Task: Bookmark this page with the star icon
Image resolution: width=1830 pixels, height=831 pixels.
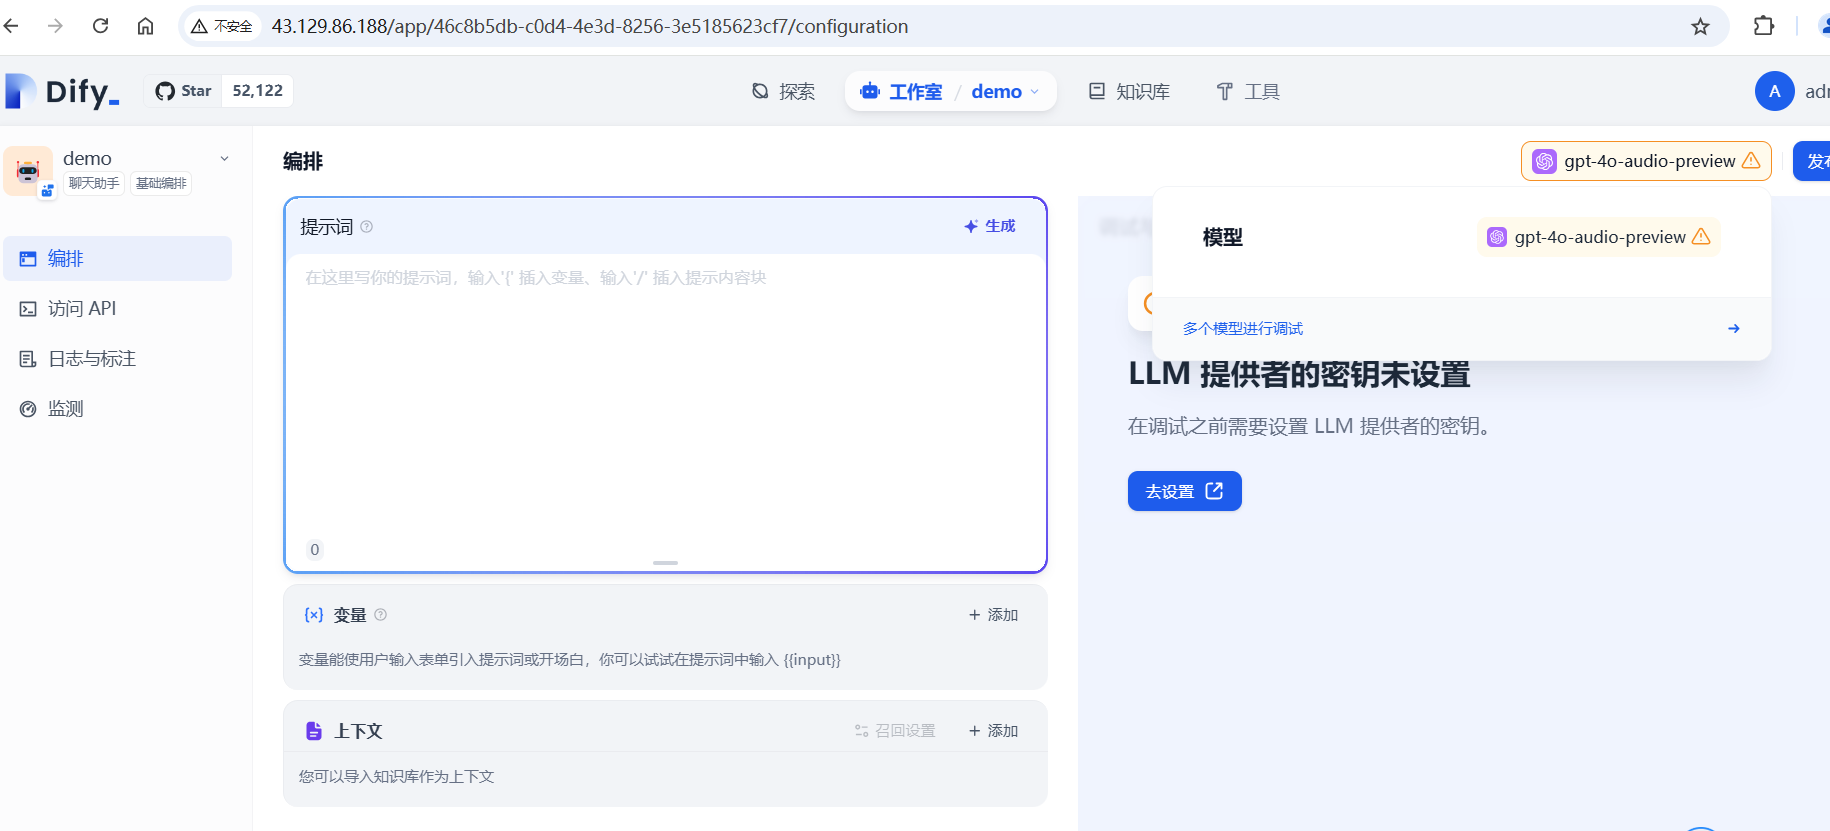Action: coord(1700,27)
